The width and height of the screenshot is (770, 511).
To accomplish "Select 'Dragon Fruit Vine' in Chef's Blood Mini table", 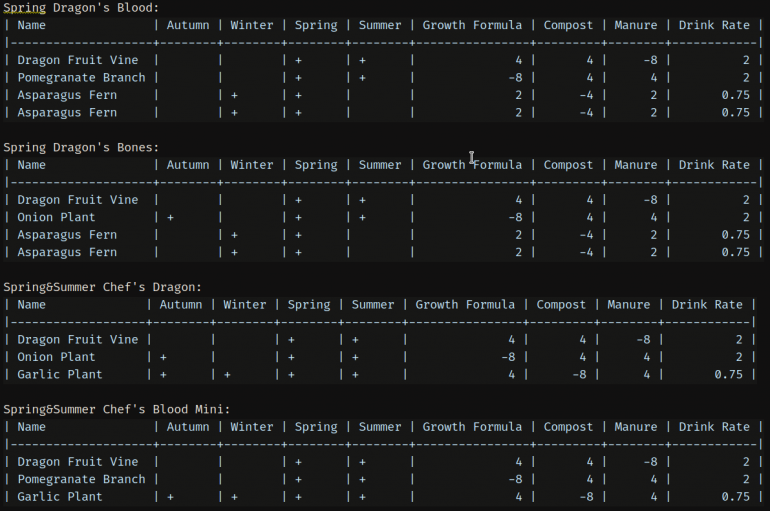I will 78,462.
